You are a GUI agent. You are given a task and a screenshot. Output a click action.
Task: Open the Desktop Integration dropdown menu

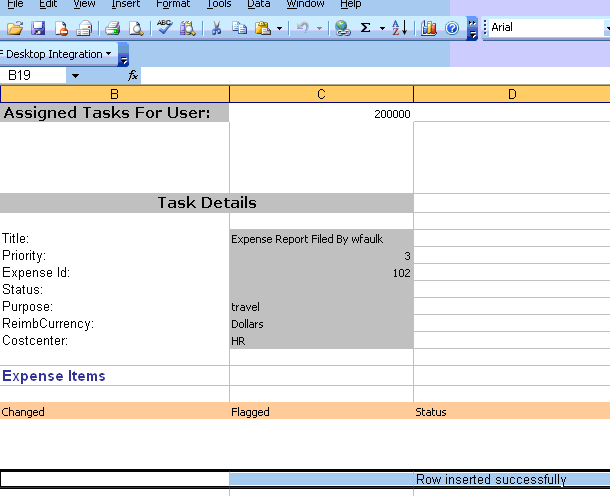coord(58,54)
